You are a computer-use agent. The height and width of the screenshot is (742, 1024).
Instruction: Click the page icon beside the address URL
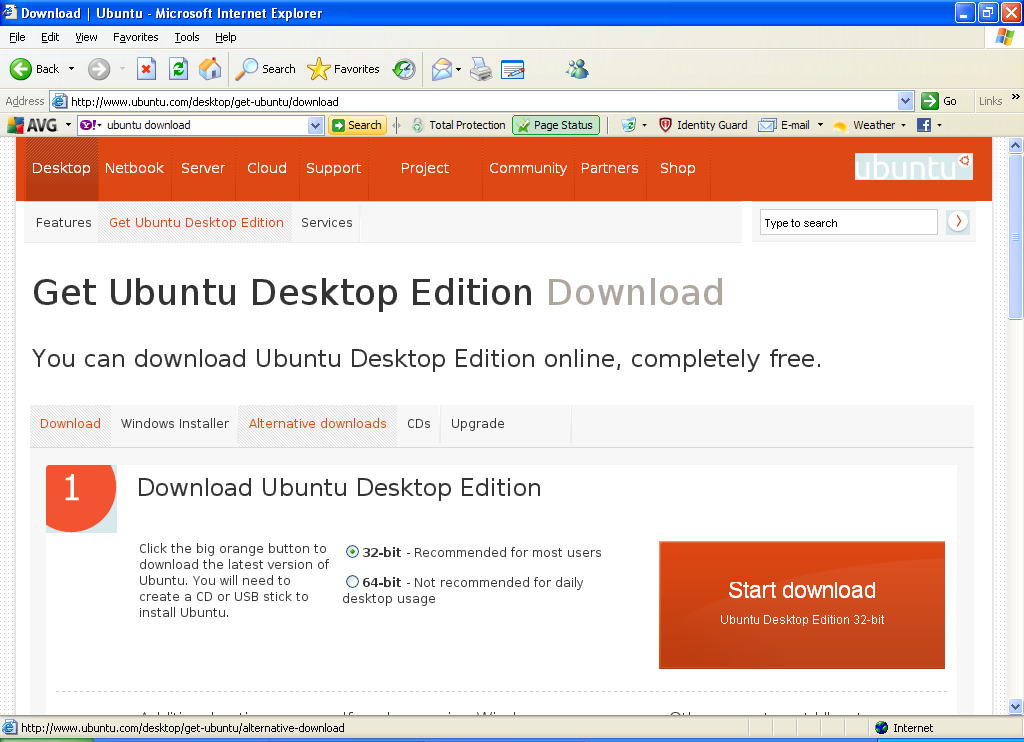click(59, 101)
